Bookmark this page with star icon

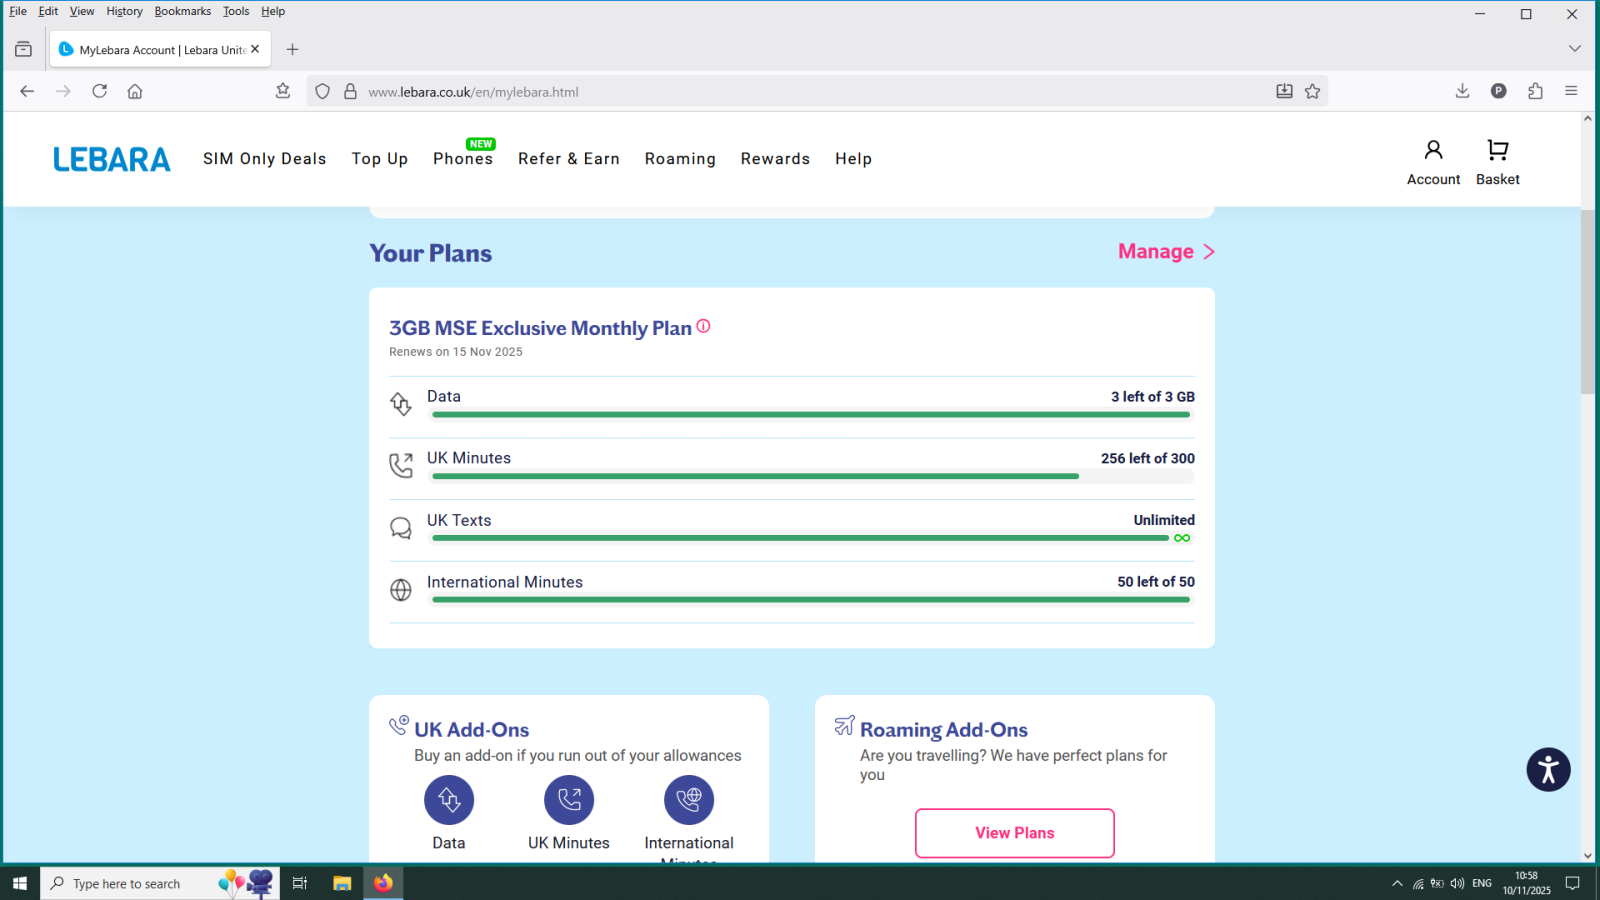pos(1313,92)
